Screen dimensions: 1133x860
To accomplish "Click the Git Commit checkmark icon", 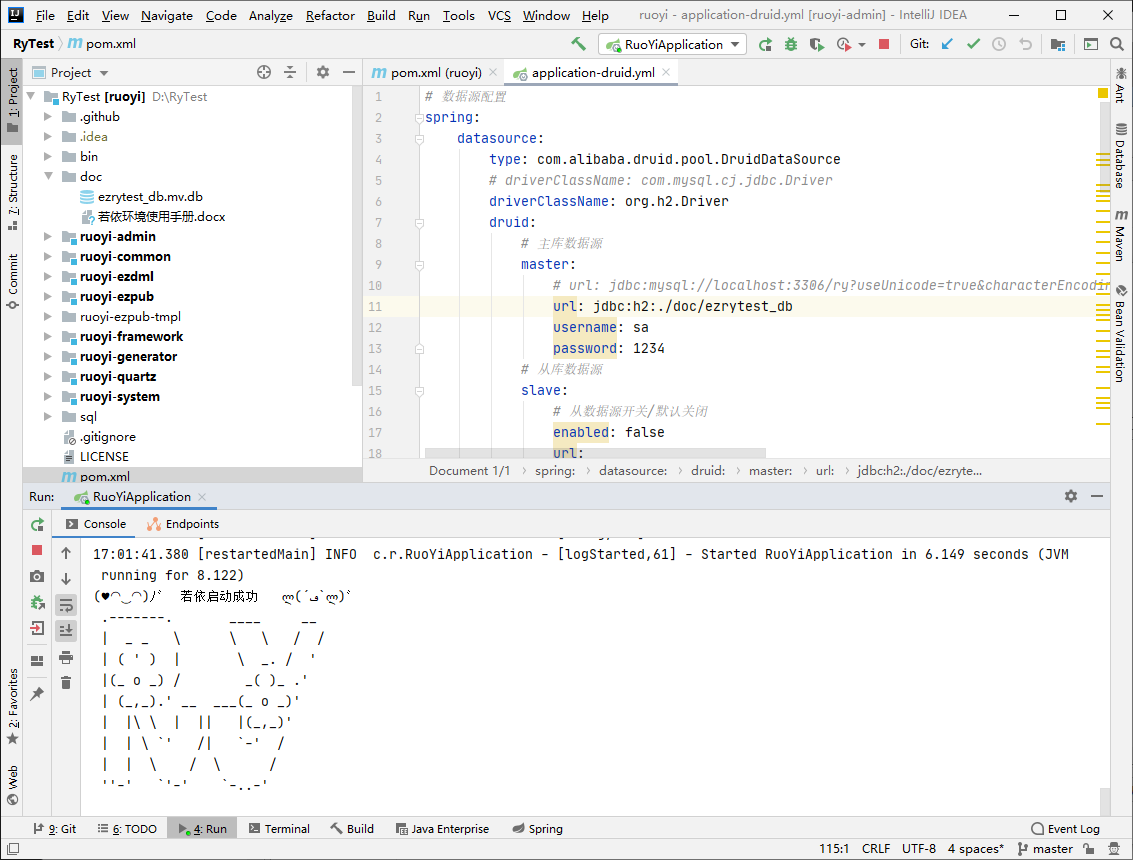I will (973, 44).
